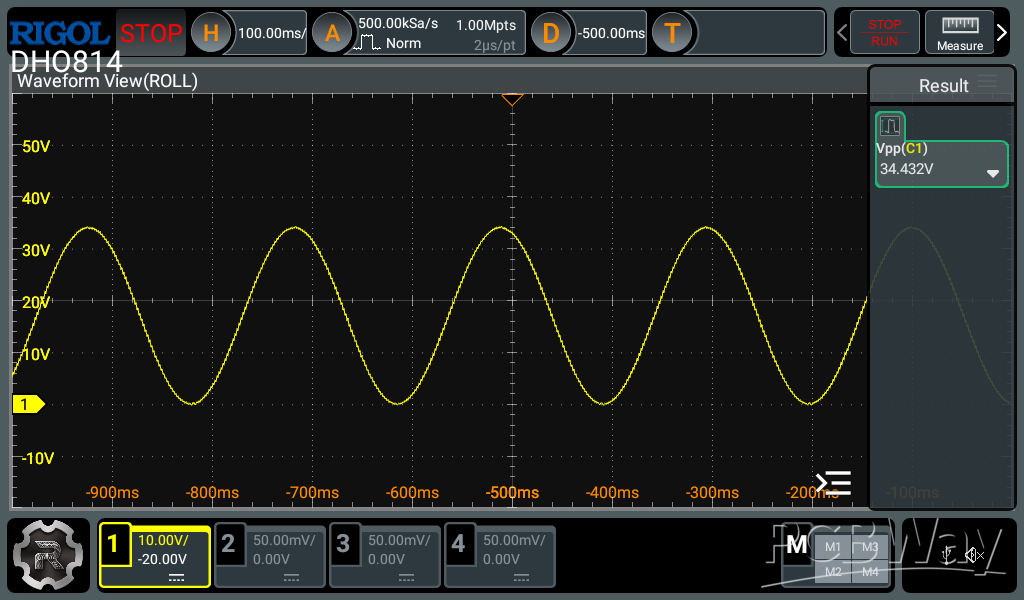Click the Vpp measurement type icon
This screenshot has width=1024, height=600.
point(890,126)
